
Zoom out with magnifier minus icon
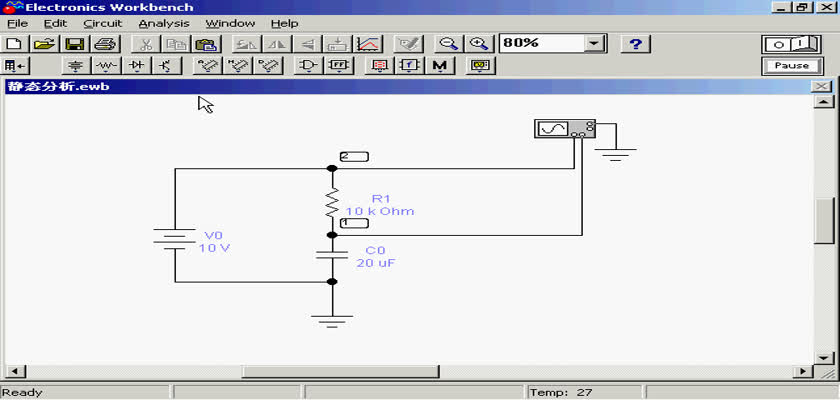pos(449,44)
